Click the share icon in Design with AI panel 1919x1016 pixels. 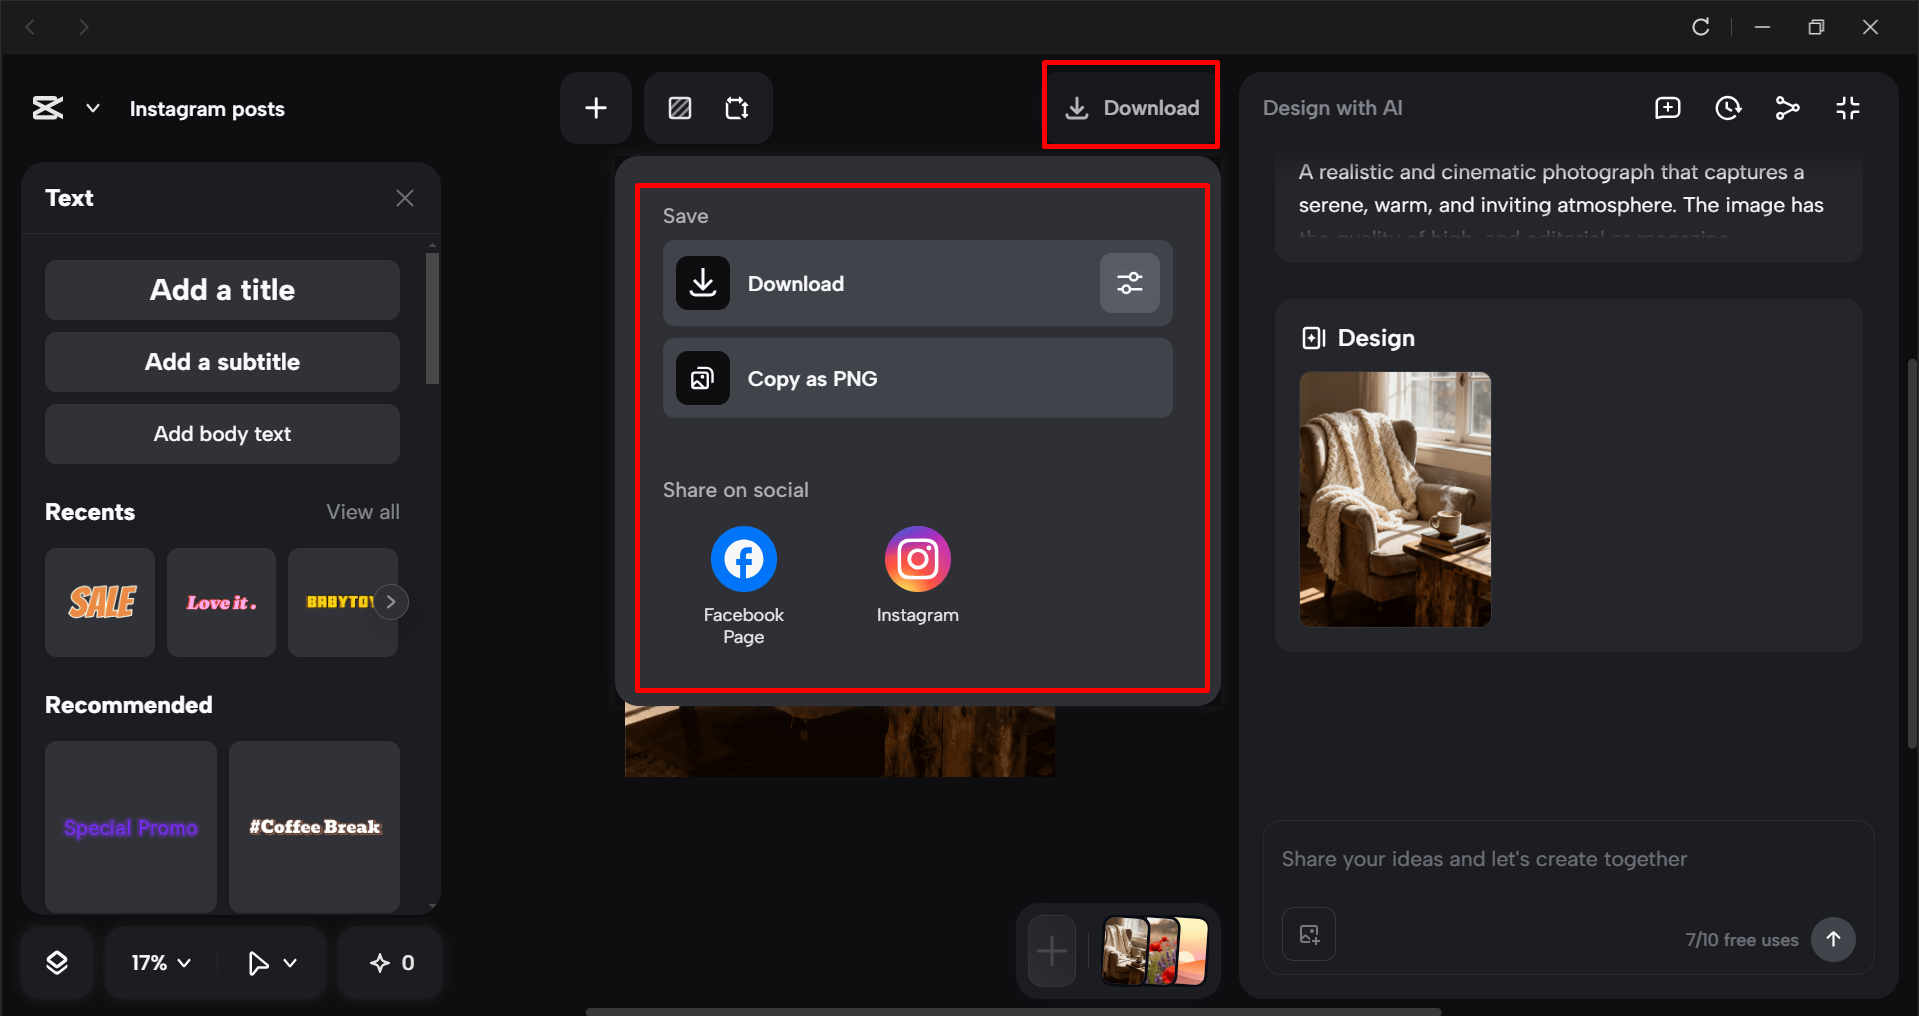tap(1788, 108)
